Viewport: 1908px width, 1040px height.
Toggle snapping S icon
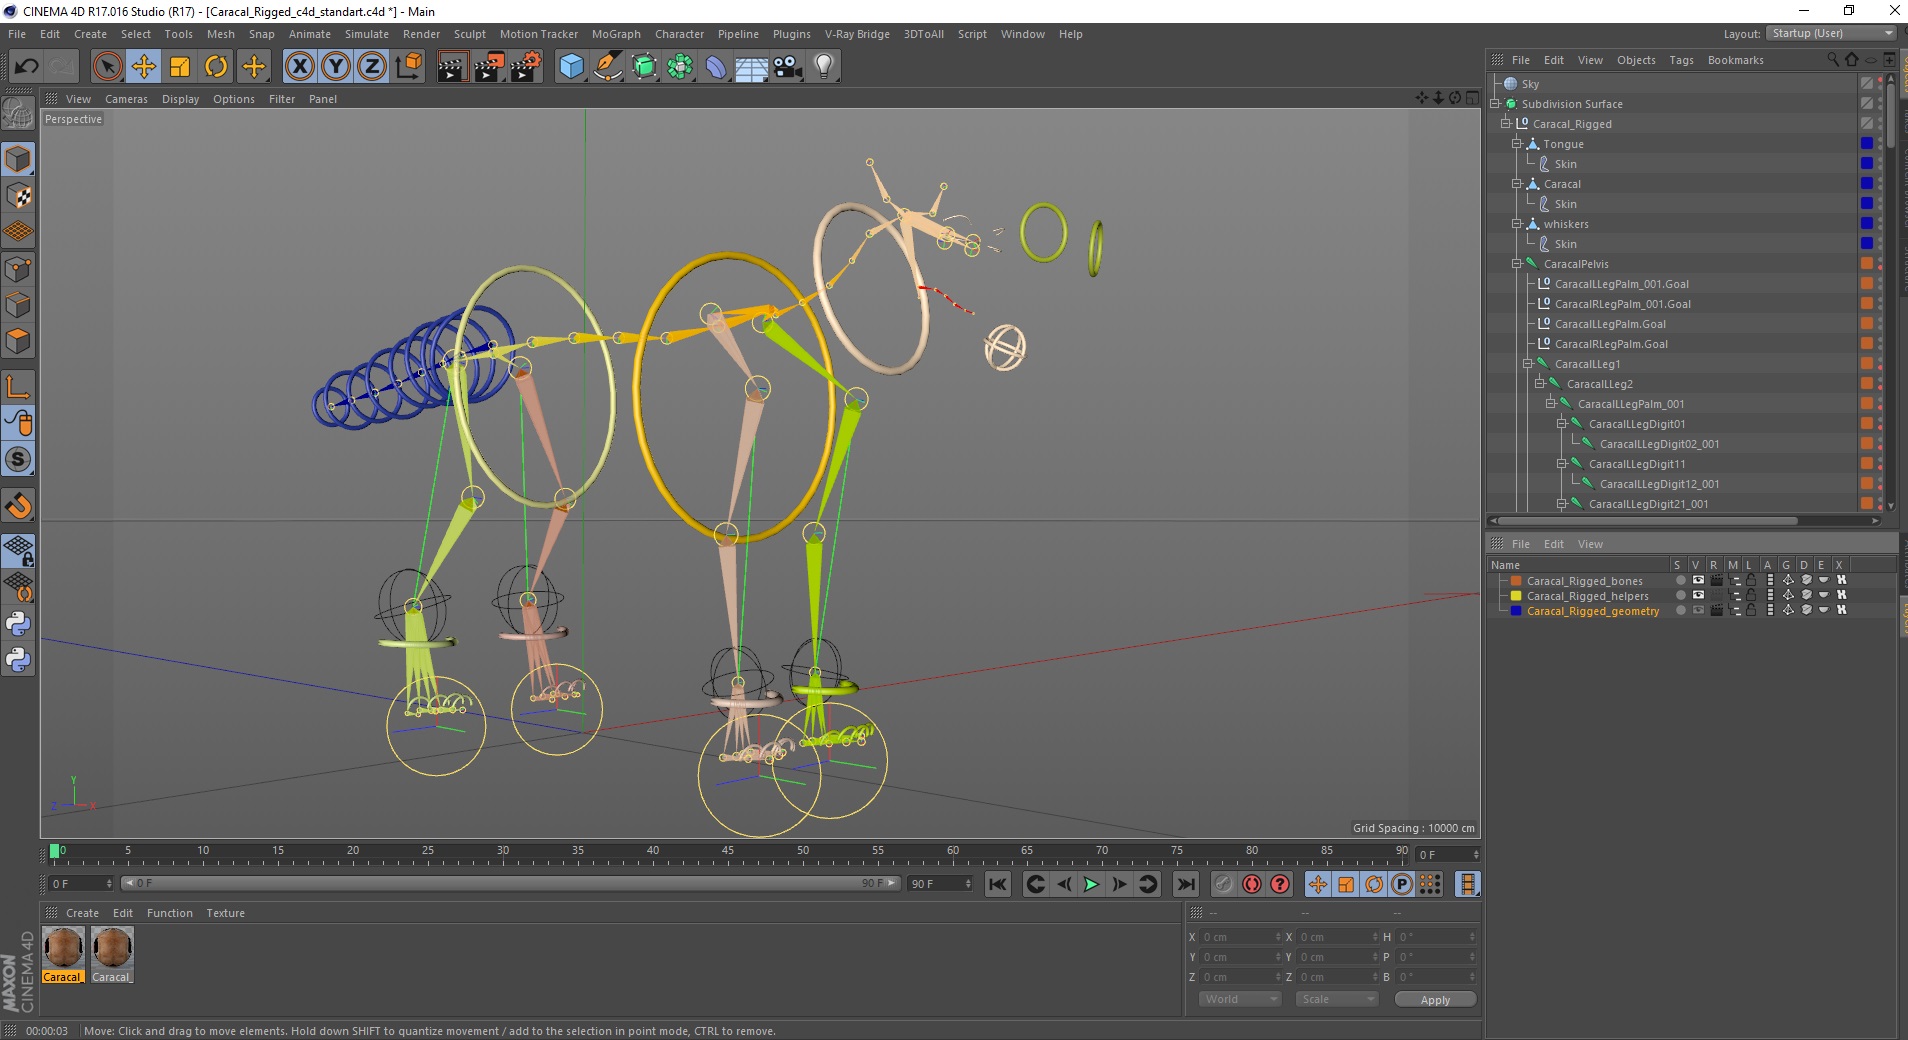(x=18, y=460)
